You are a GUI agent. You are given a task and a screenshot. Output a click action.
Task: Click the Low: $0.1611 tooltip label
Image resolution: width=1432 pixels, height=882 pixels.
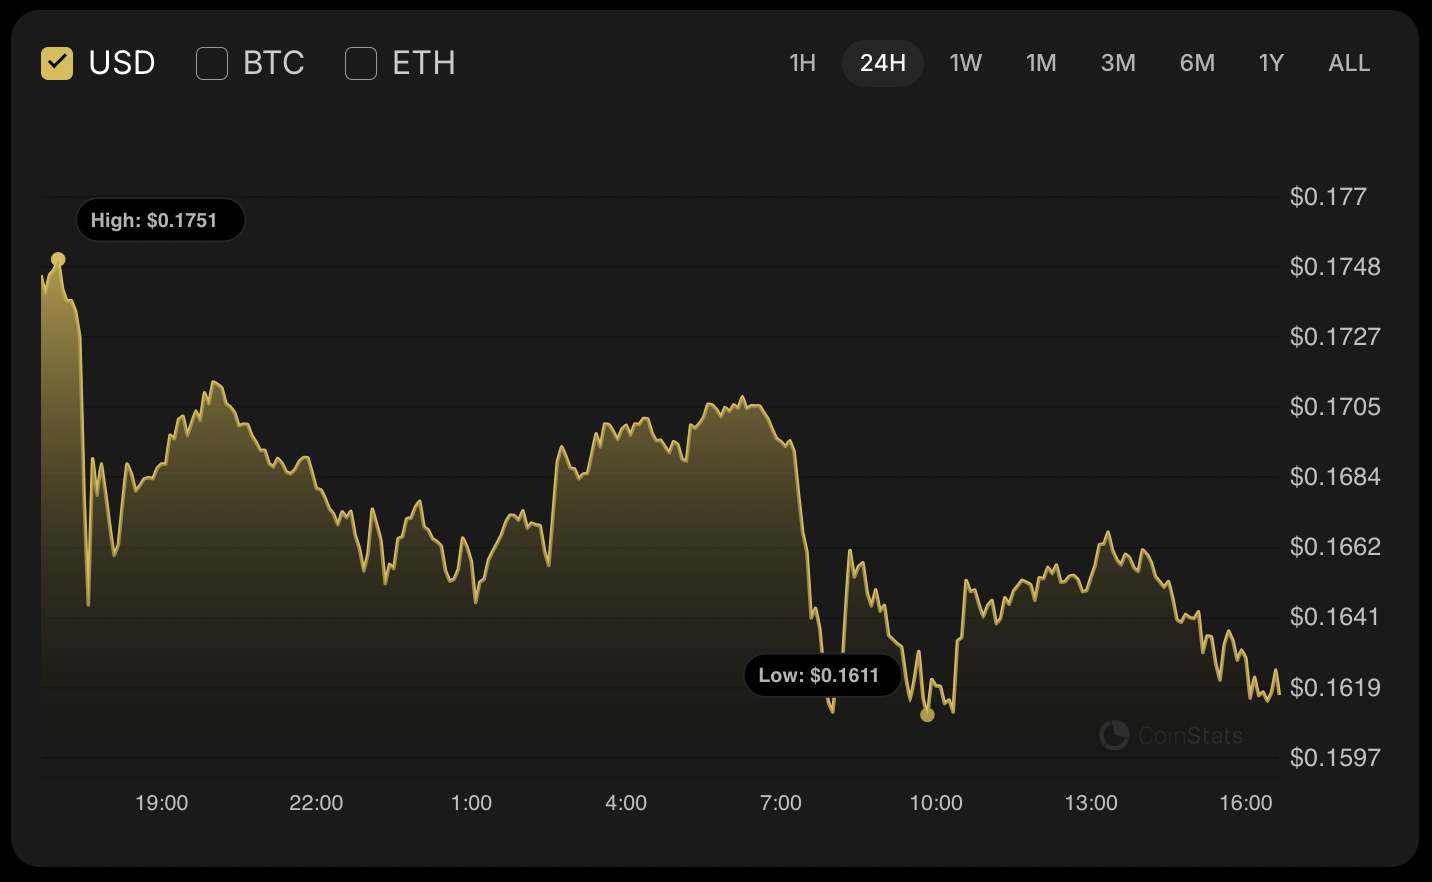(x=822, y=675)
